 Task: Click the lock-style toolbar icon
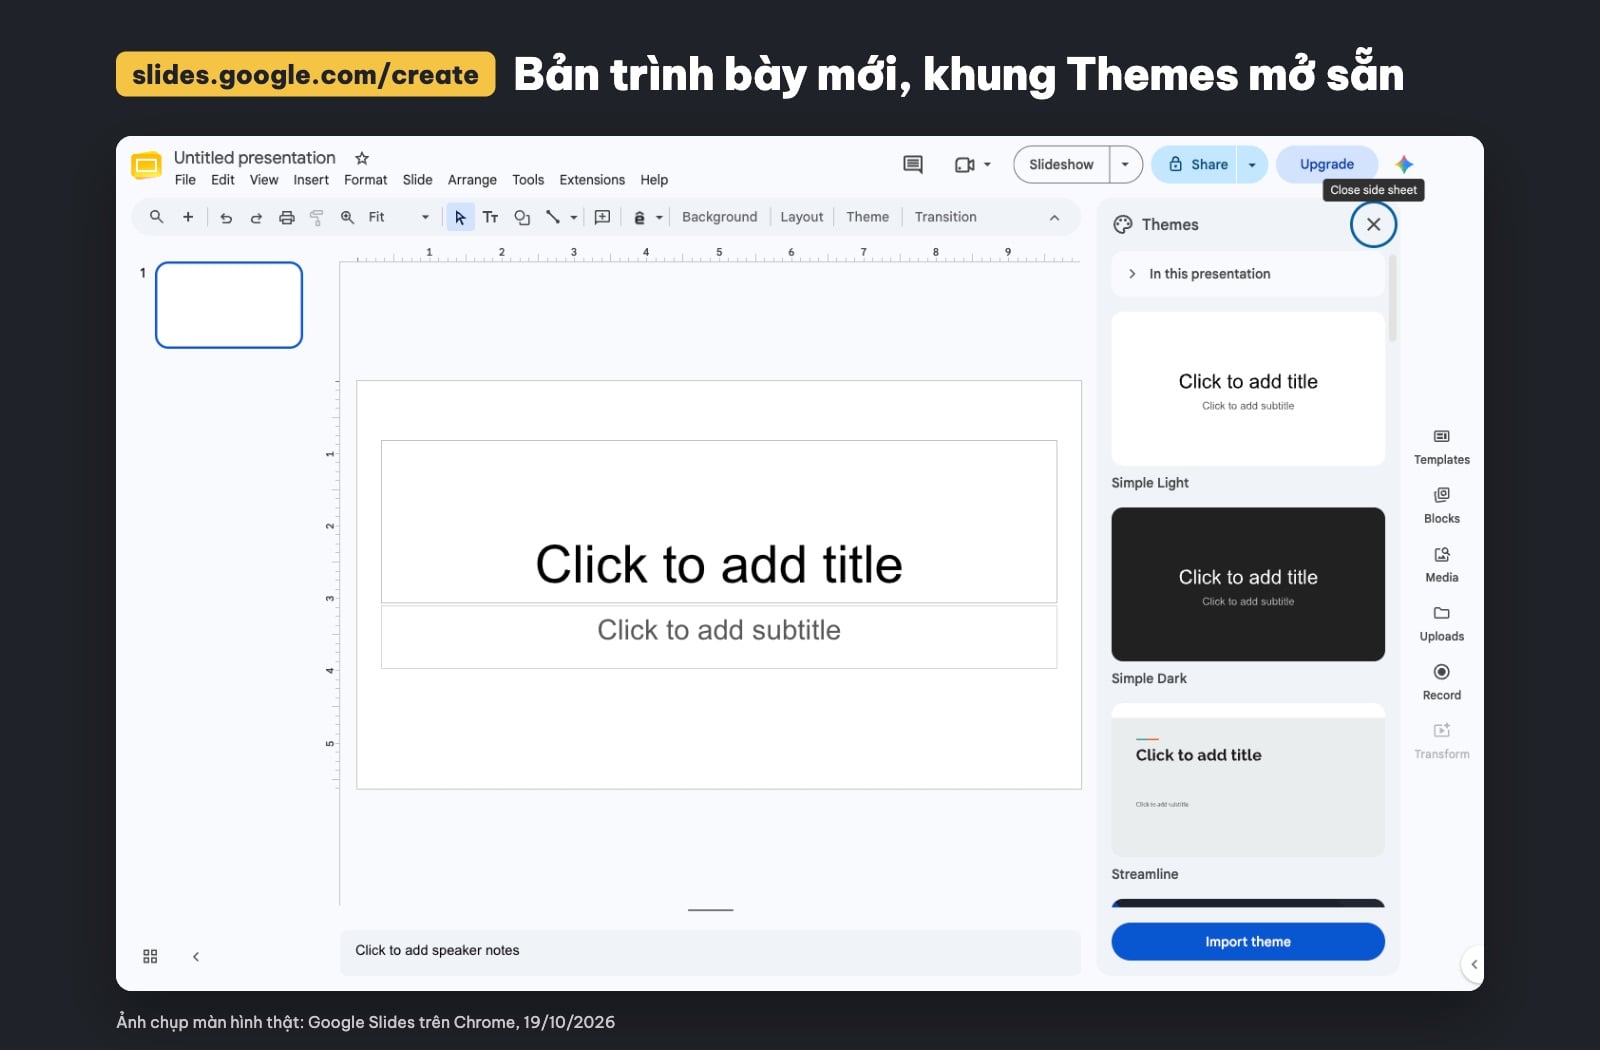pyautogui.click(x=639, y=217)
